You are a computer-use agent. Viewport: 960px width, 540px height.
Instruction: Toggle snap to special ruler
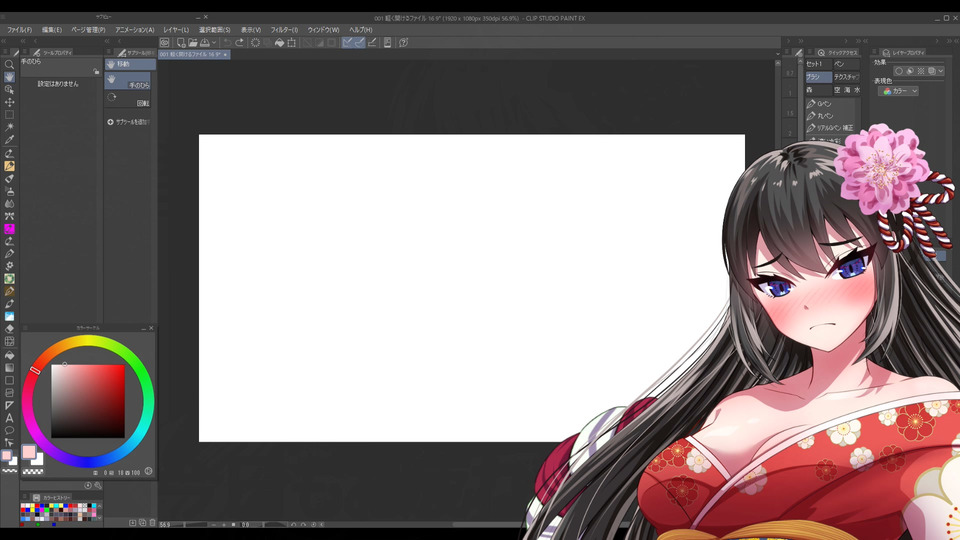[359, 42]
